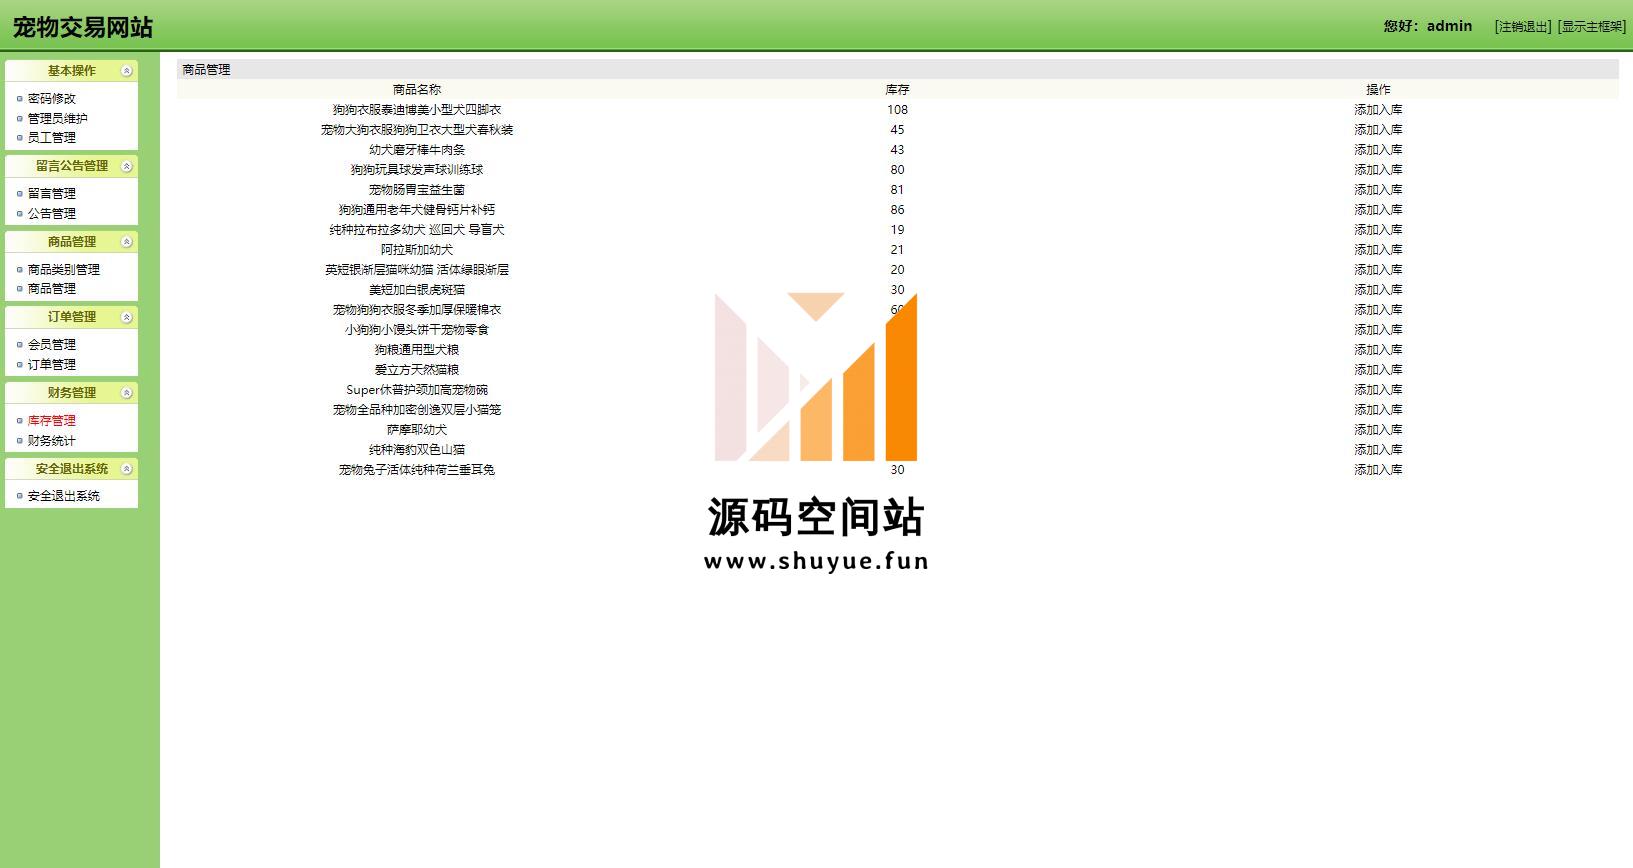Click the 商品名称 column header

(x=417, y=90)
